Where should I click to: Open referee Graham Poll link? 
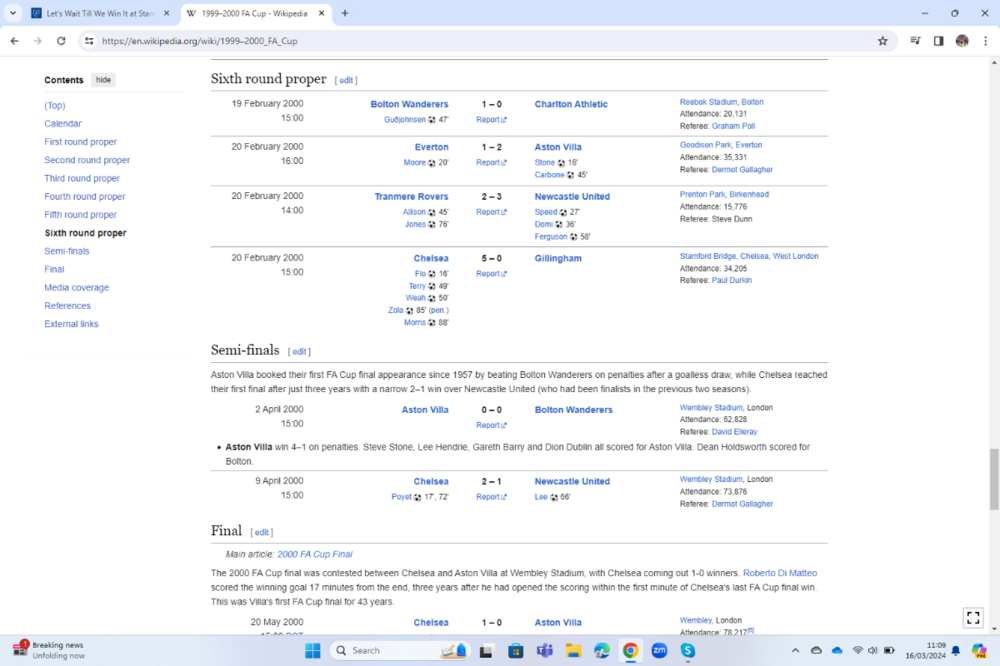[733, 126]
